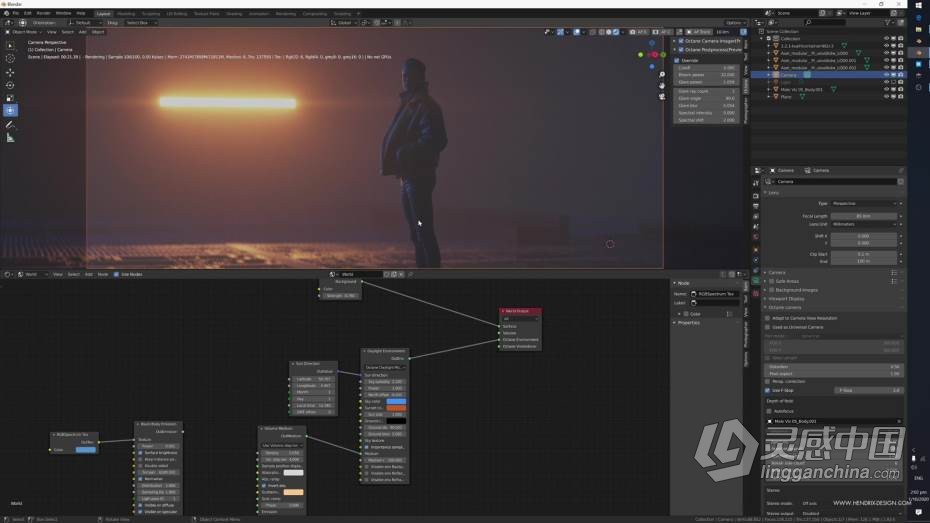Click the pan hand viewport gizmo

[662, 85]
